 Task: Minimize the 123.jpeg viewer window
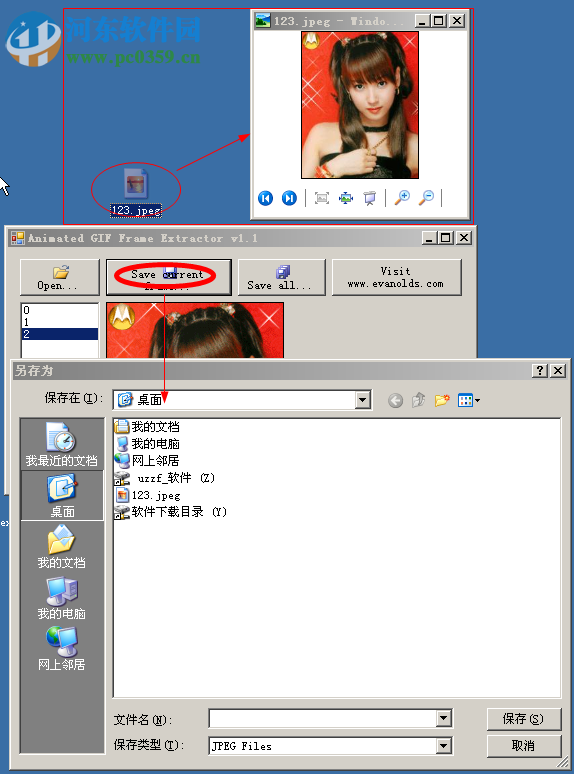[x=423, y=21]
